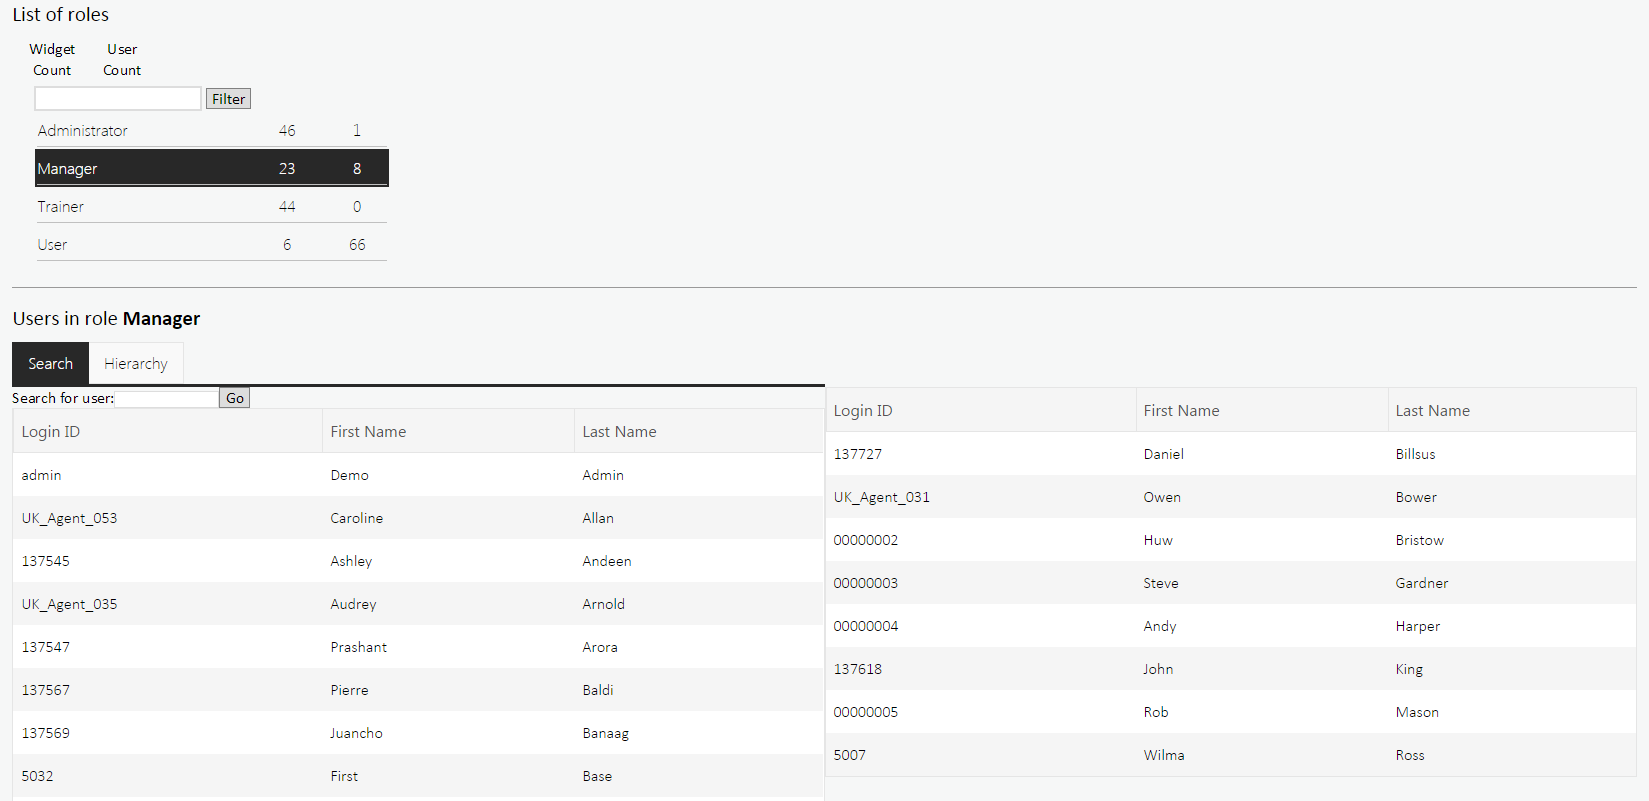Select the User role row
This screenshot has height=801, width=1649.
[x=211, y=245]
